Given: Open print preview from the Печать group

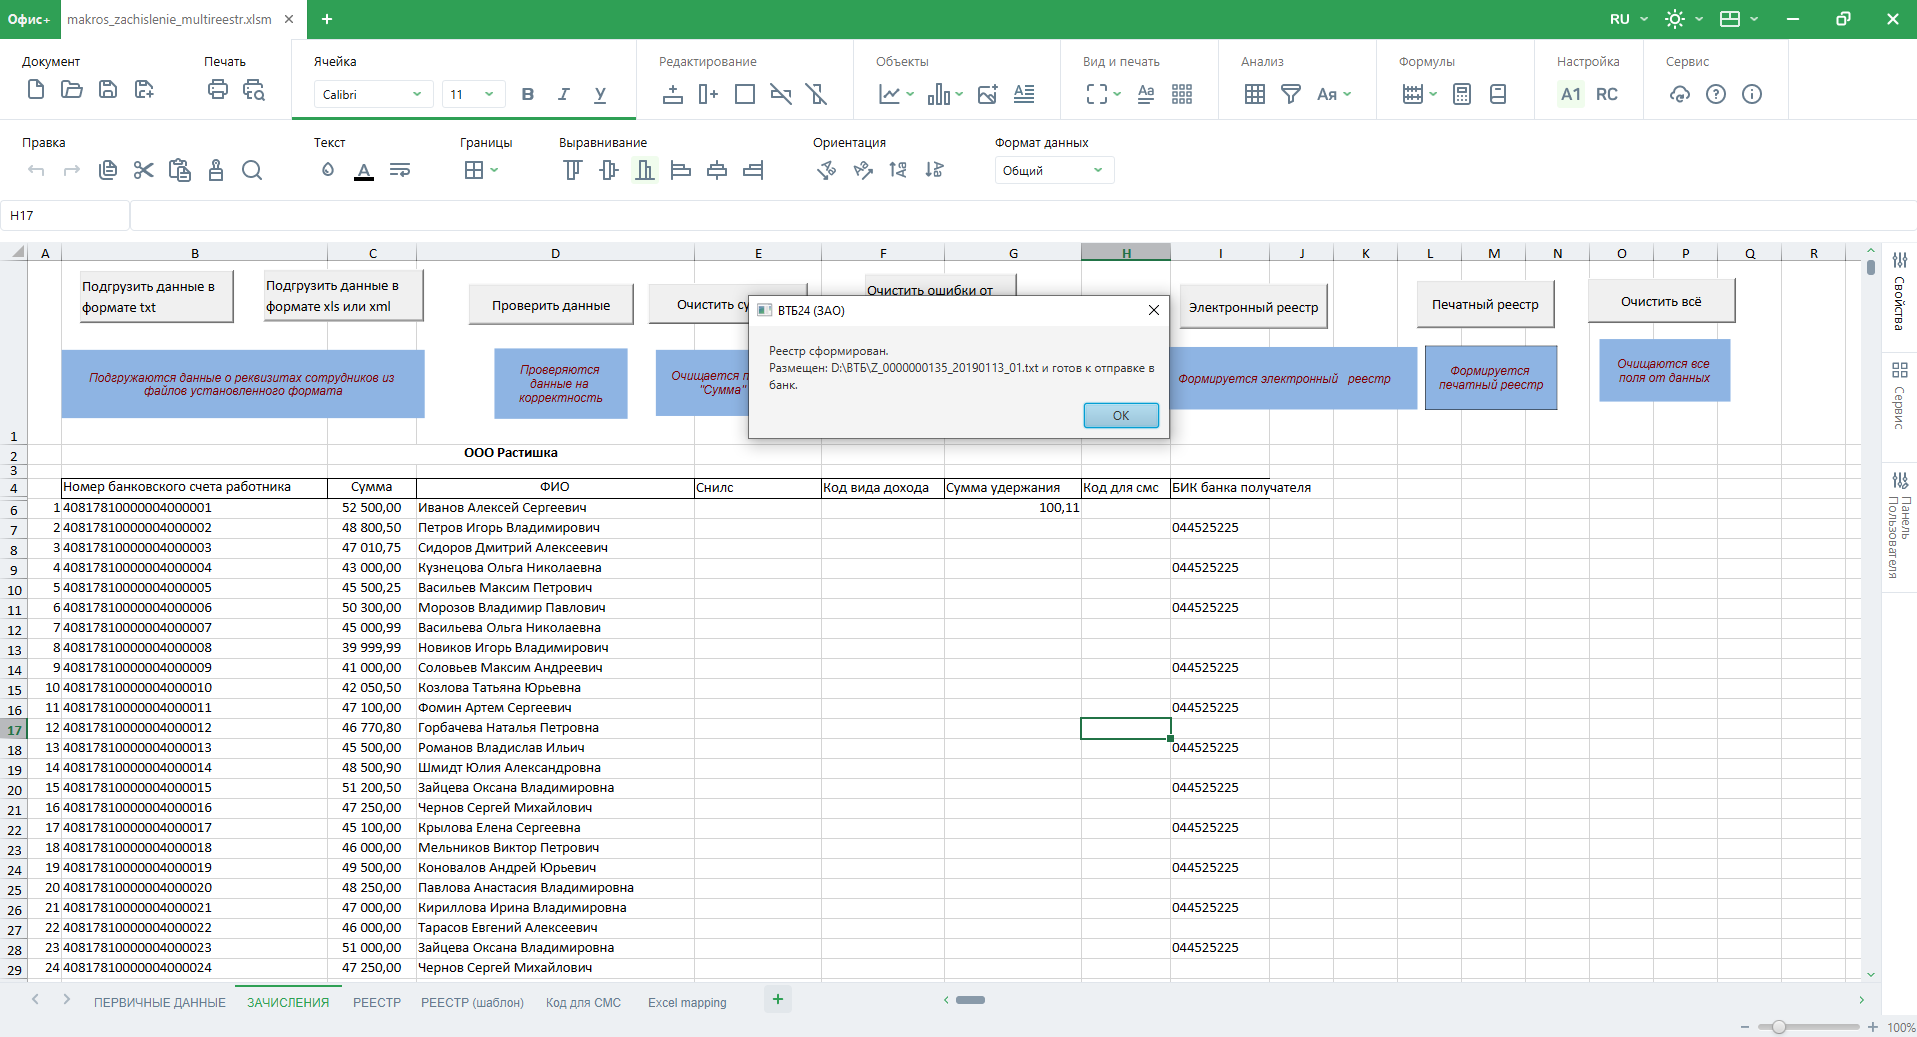Looking at the screenshot, I should (254, 90).
